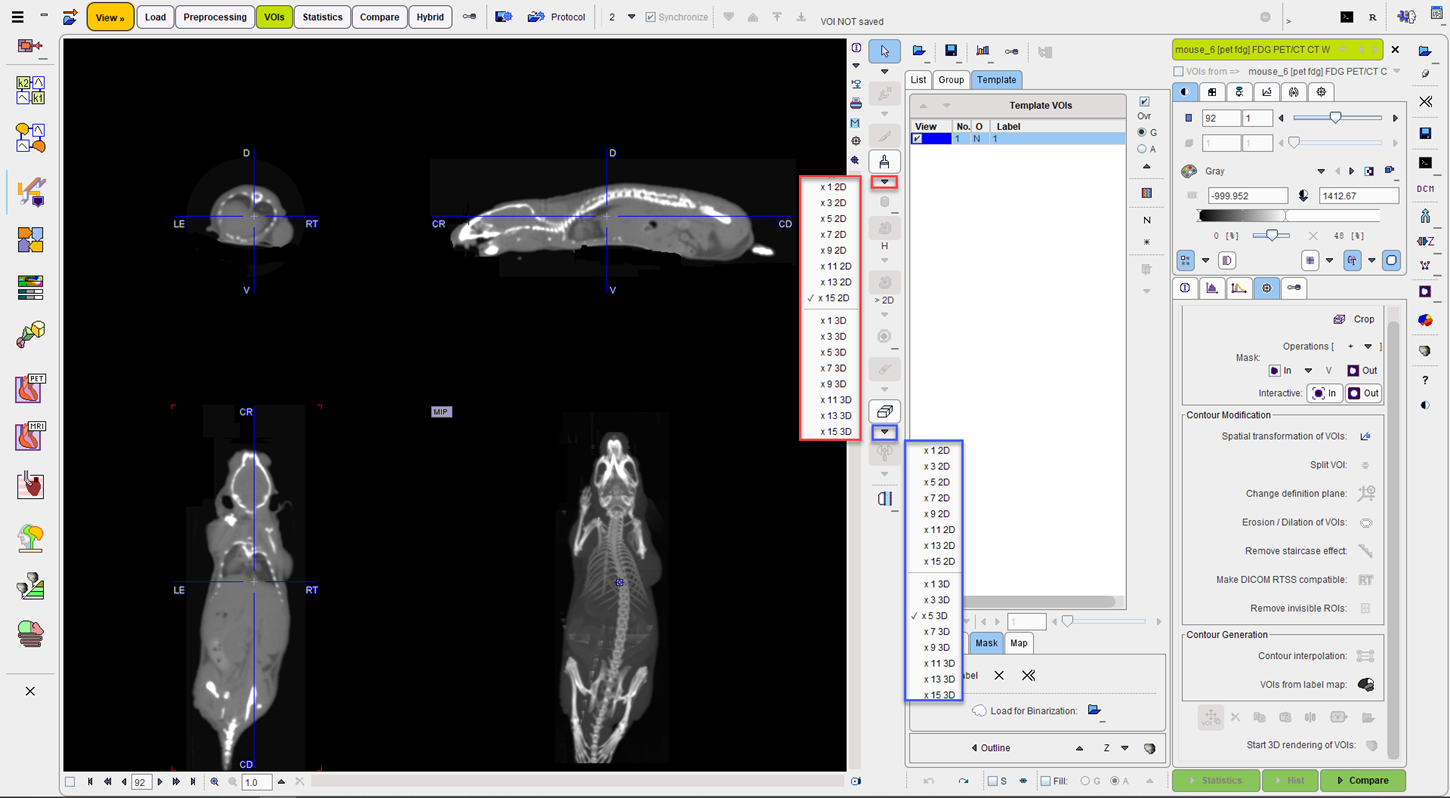
Task: Click the zoom factor field 1.0
Action: (x=256, y=782)
